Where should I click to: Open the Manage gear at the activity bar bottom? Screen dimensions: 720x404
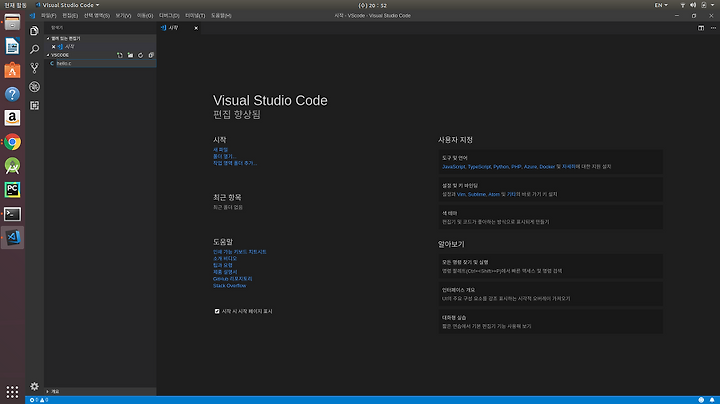coord(34,386)
